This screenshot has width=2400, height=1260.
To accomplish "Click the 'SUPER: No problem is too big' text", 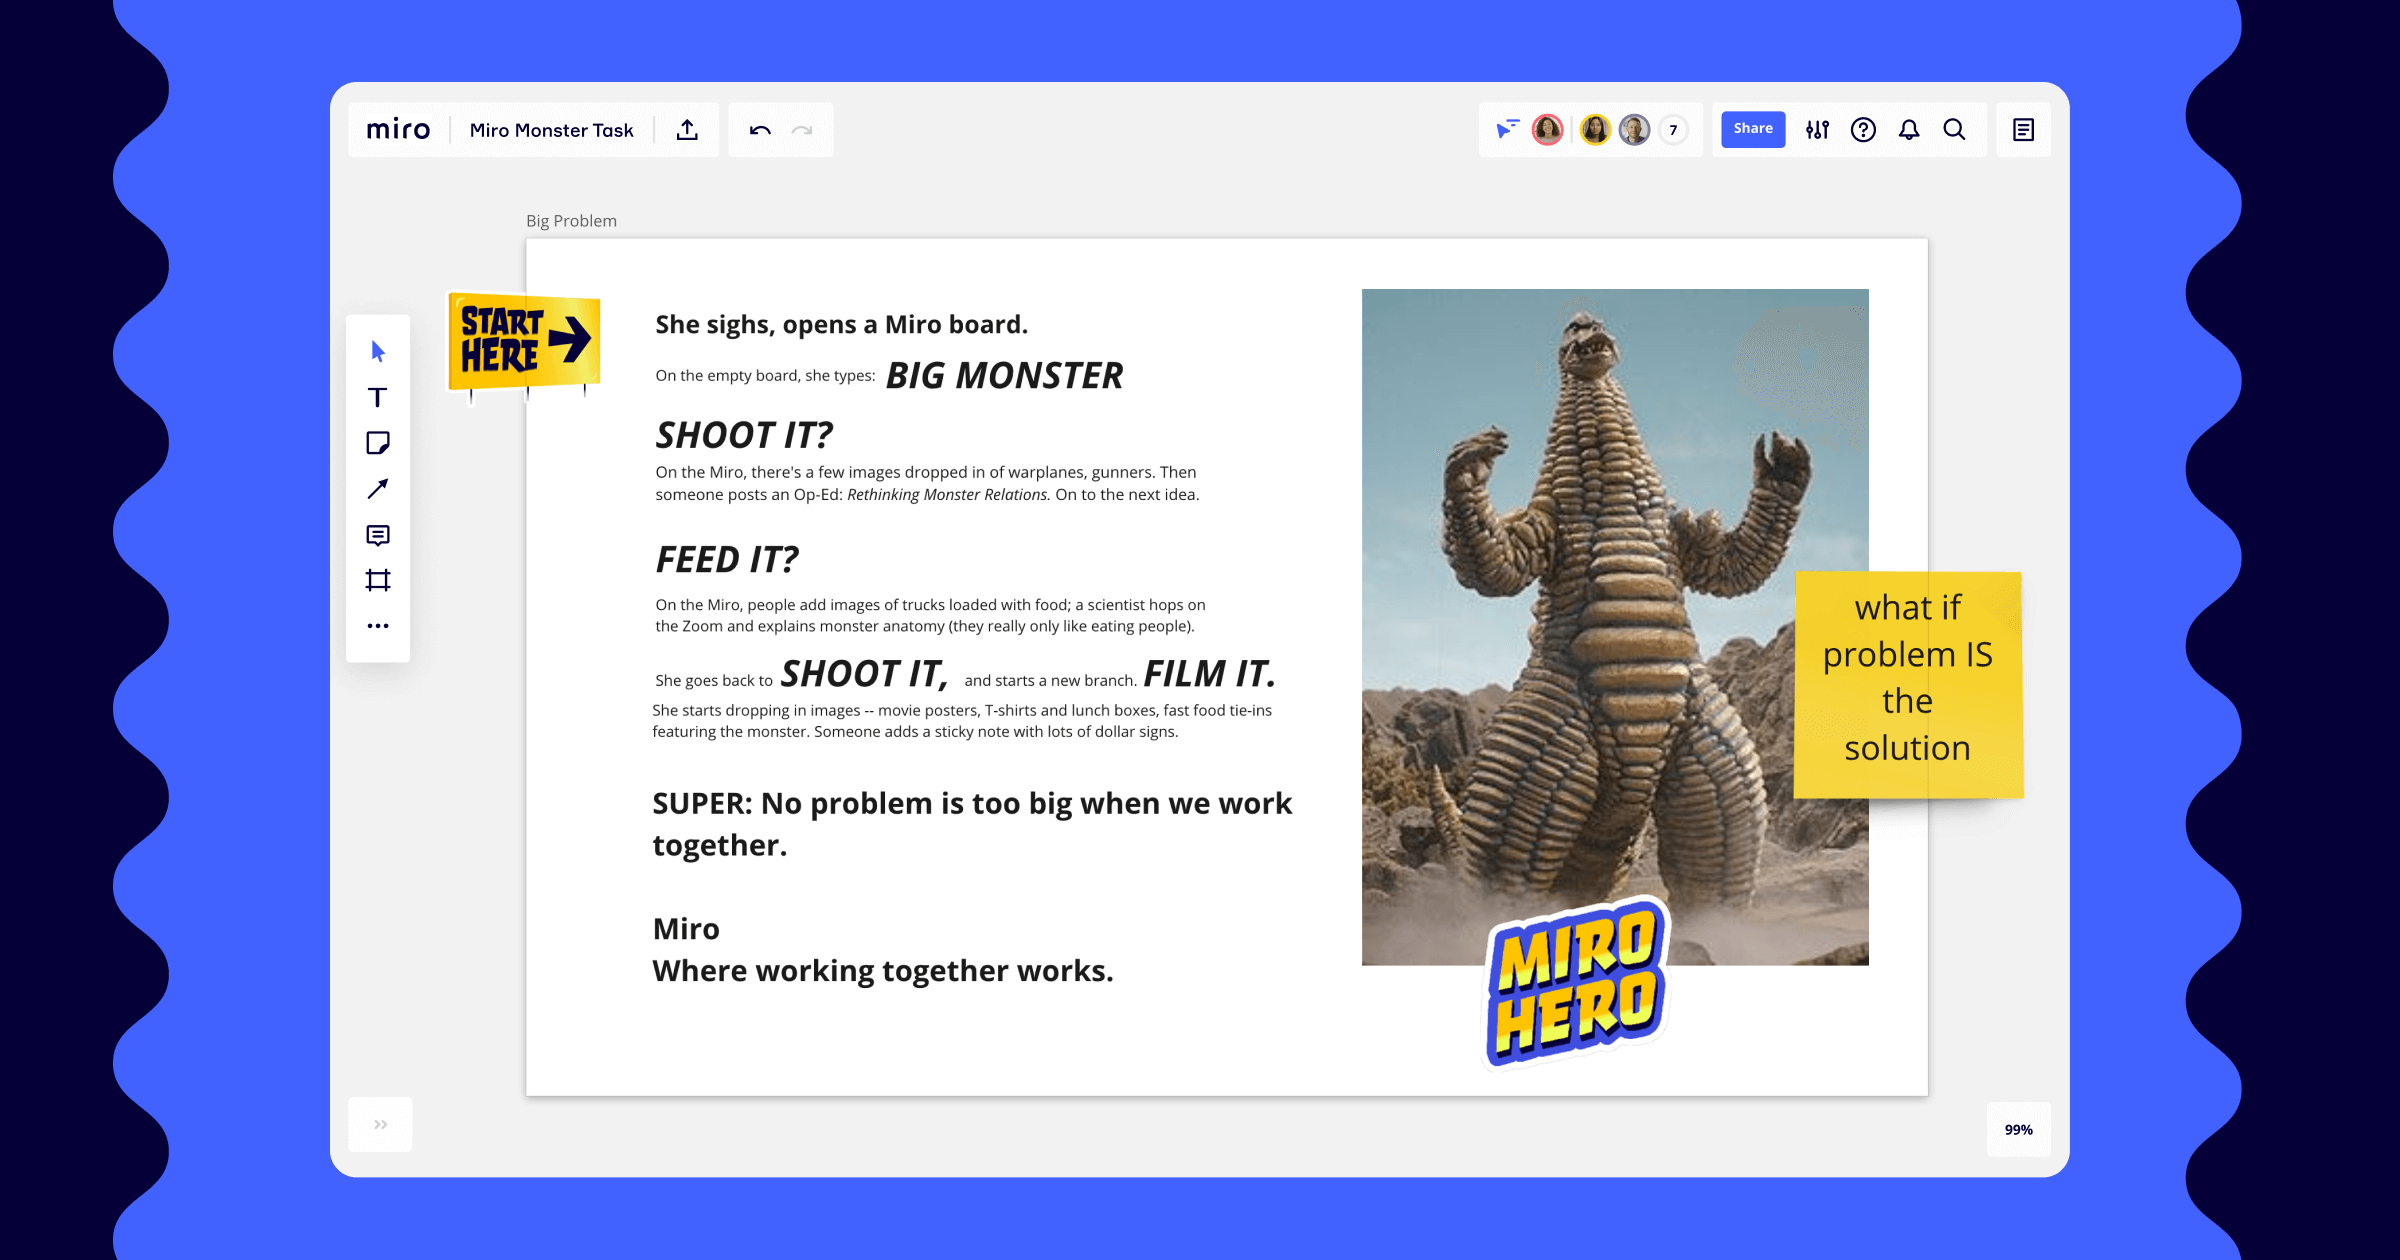I will point(972,824).
